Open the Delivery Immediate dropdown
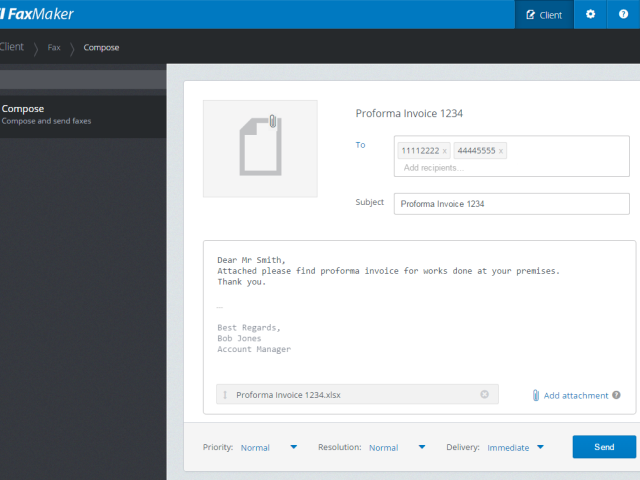Image resolution: width=640 pixels, height=480 pixels. (540, 447)
